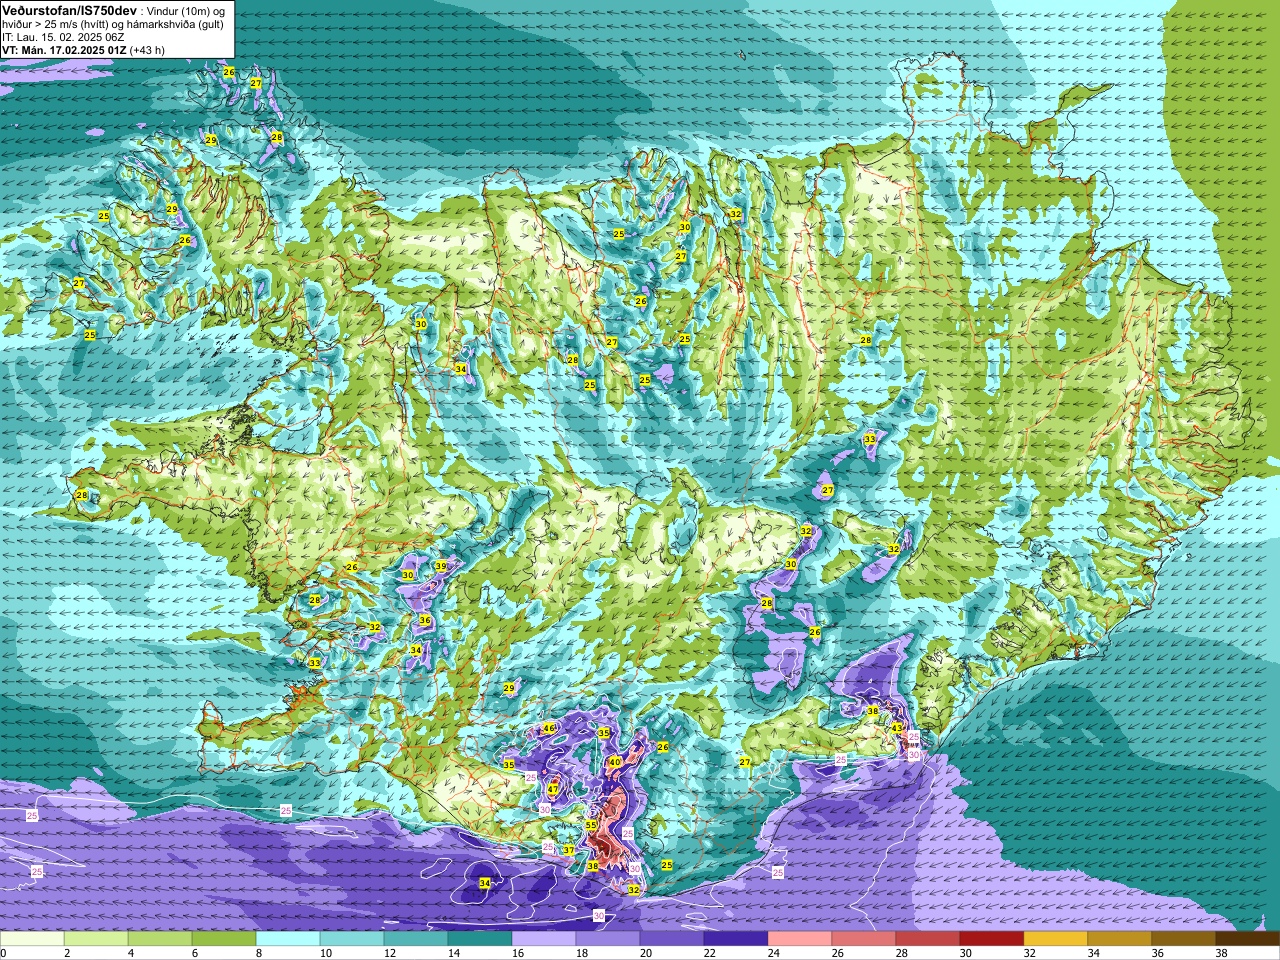This screenshot has width=1280, height=960.
Task: Click the "22" tick label on colour scale
Action: 710,953
